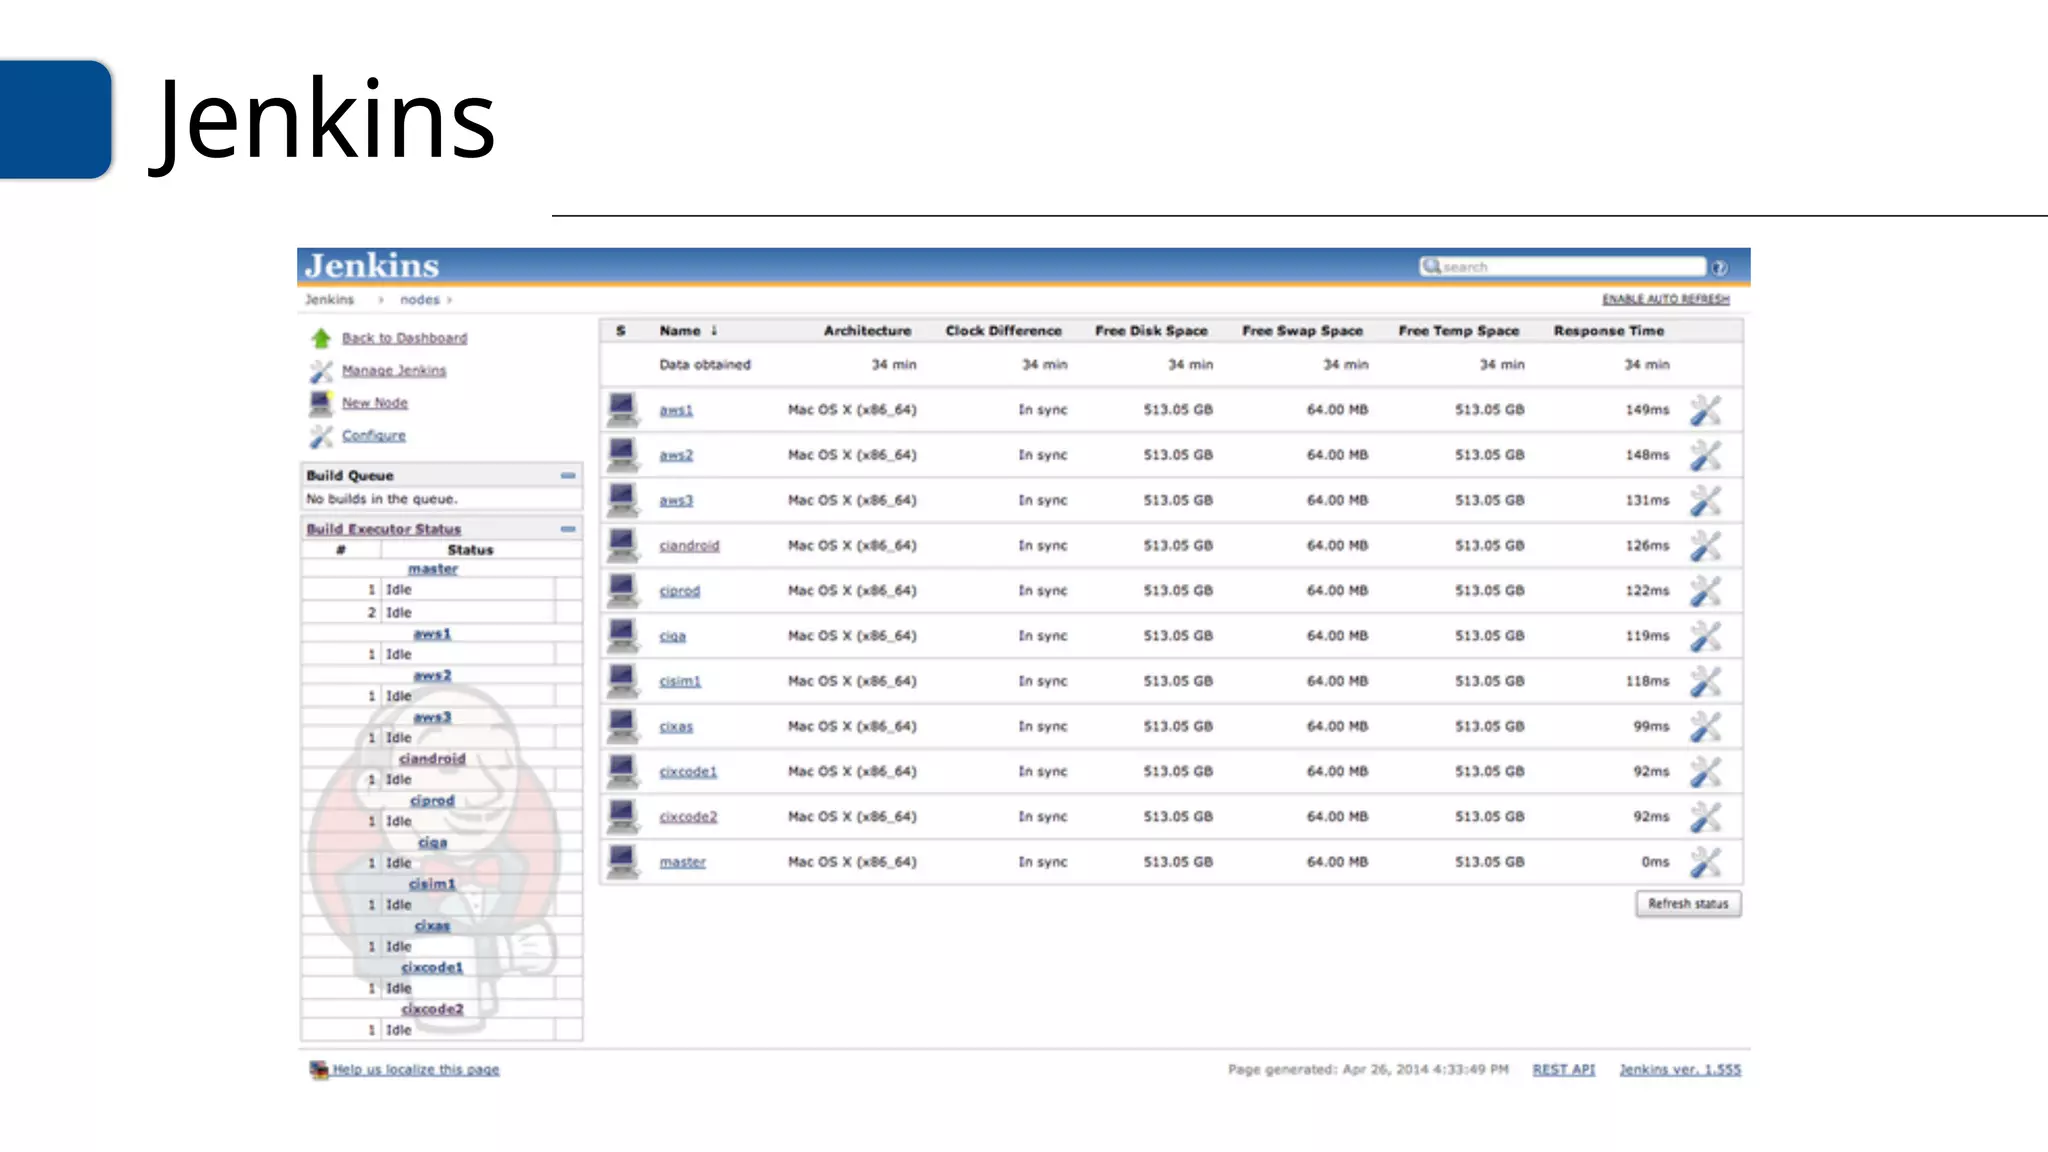Viewport: 2048px width, 1152px height.
Task: Open the master link in the executor status
Action: (x=432, y=569)
